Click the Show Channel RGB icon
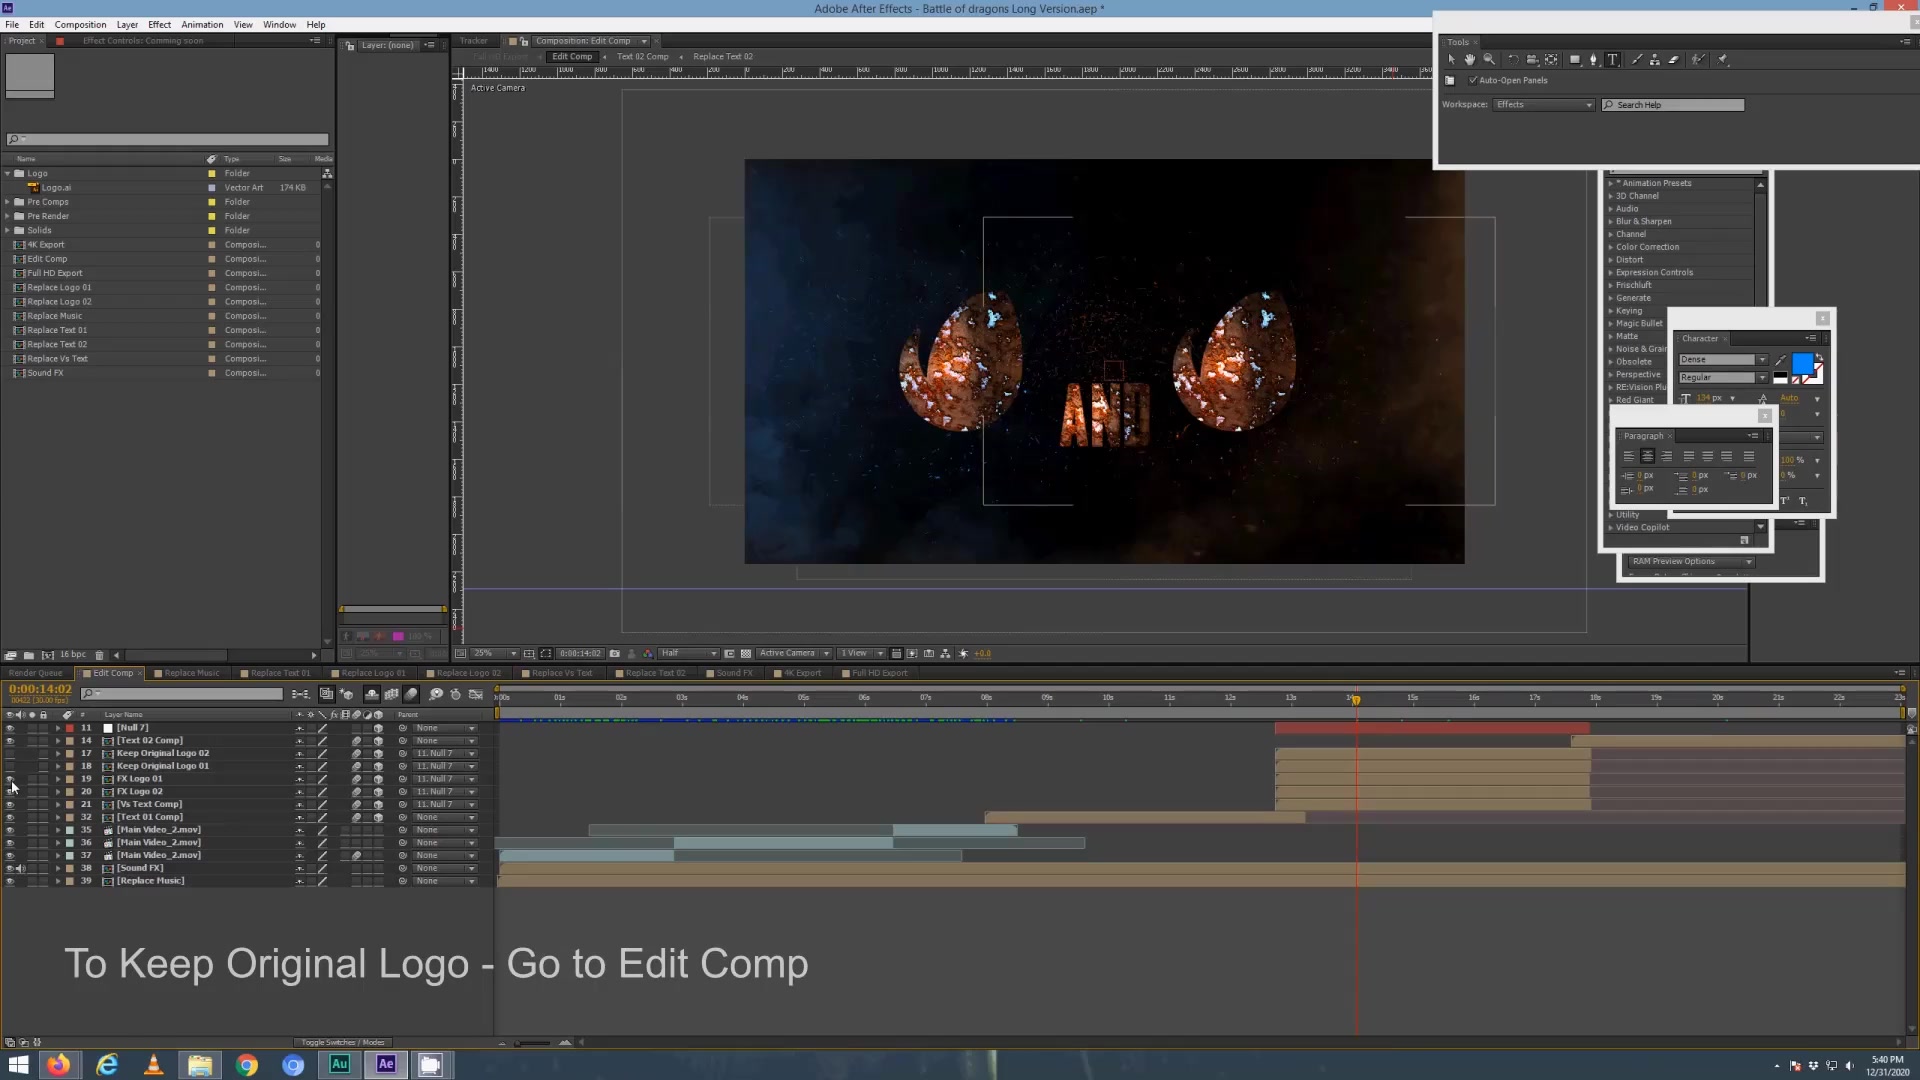Image resolution: width=1920 pixels, height=1080 pixels. (x=648, y=654)
